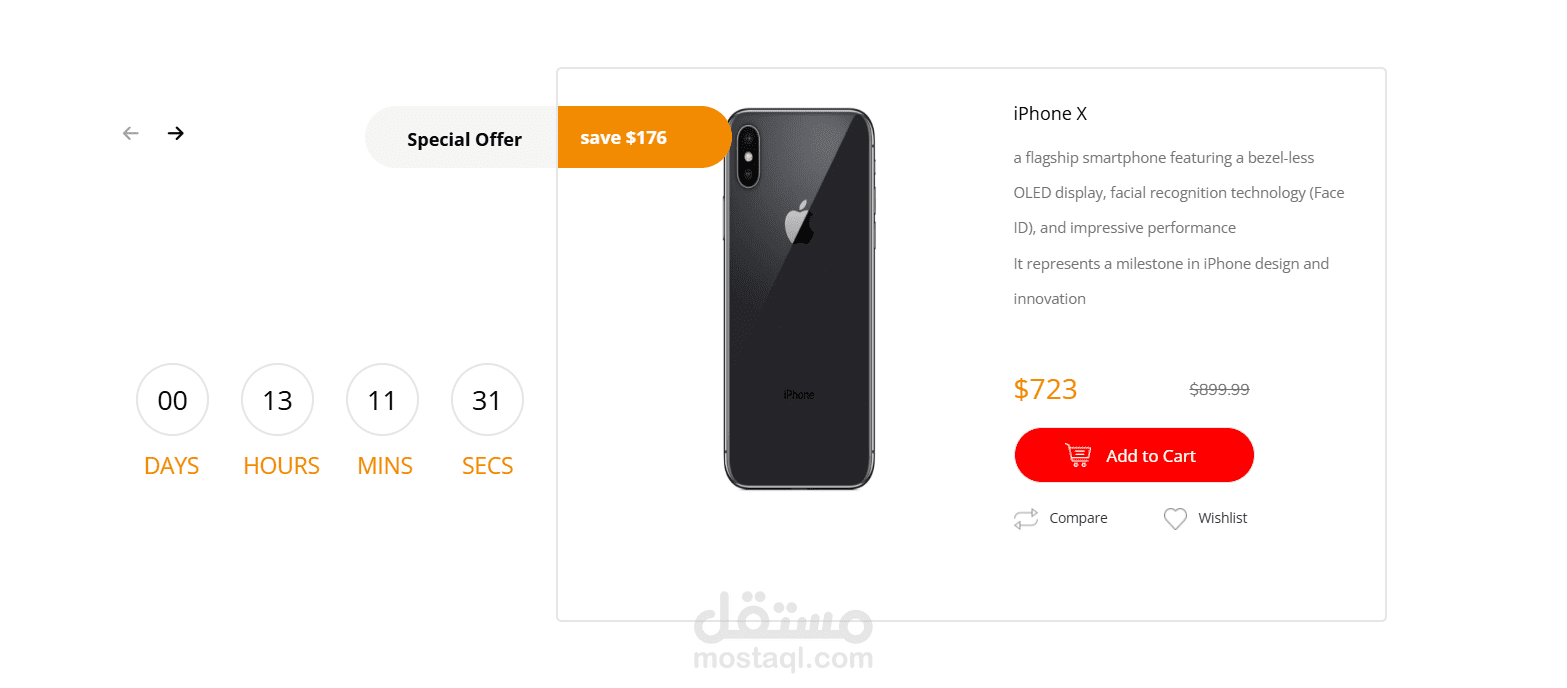Advance to next offer with right arrow
The width and height of the screenshot is (1567, 688).
click(x=176, y=133)
